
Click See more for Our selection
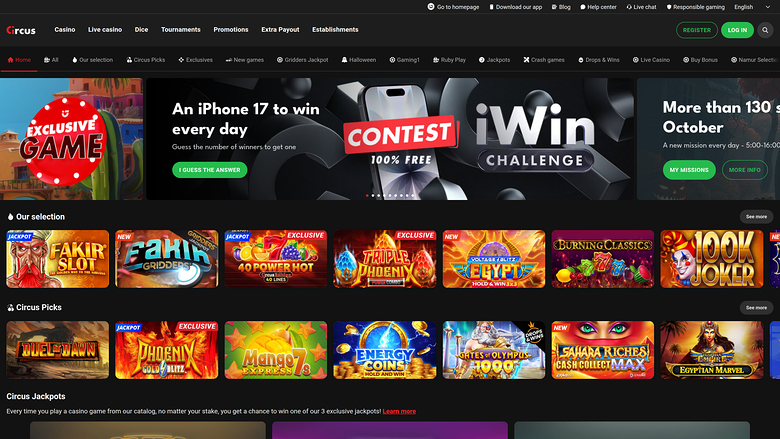756,217
